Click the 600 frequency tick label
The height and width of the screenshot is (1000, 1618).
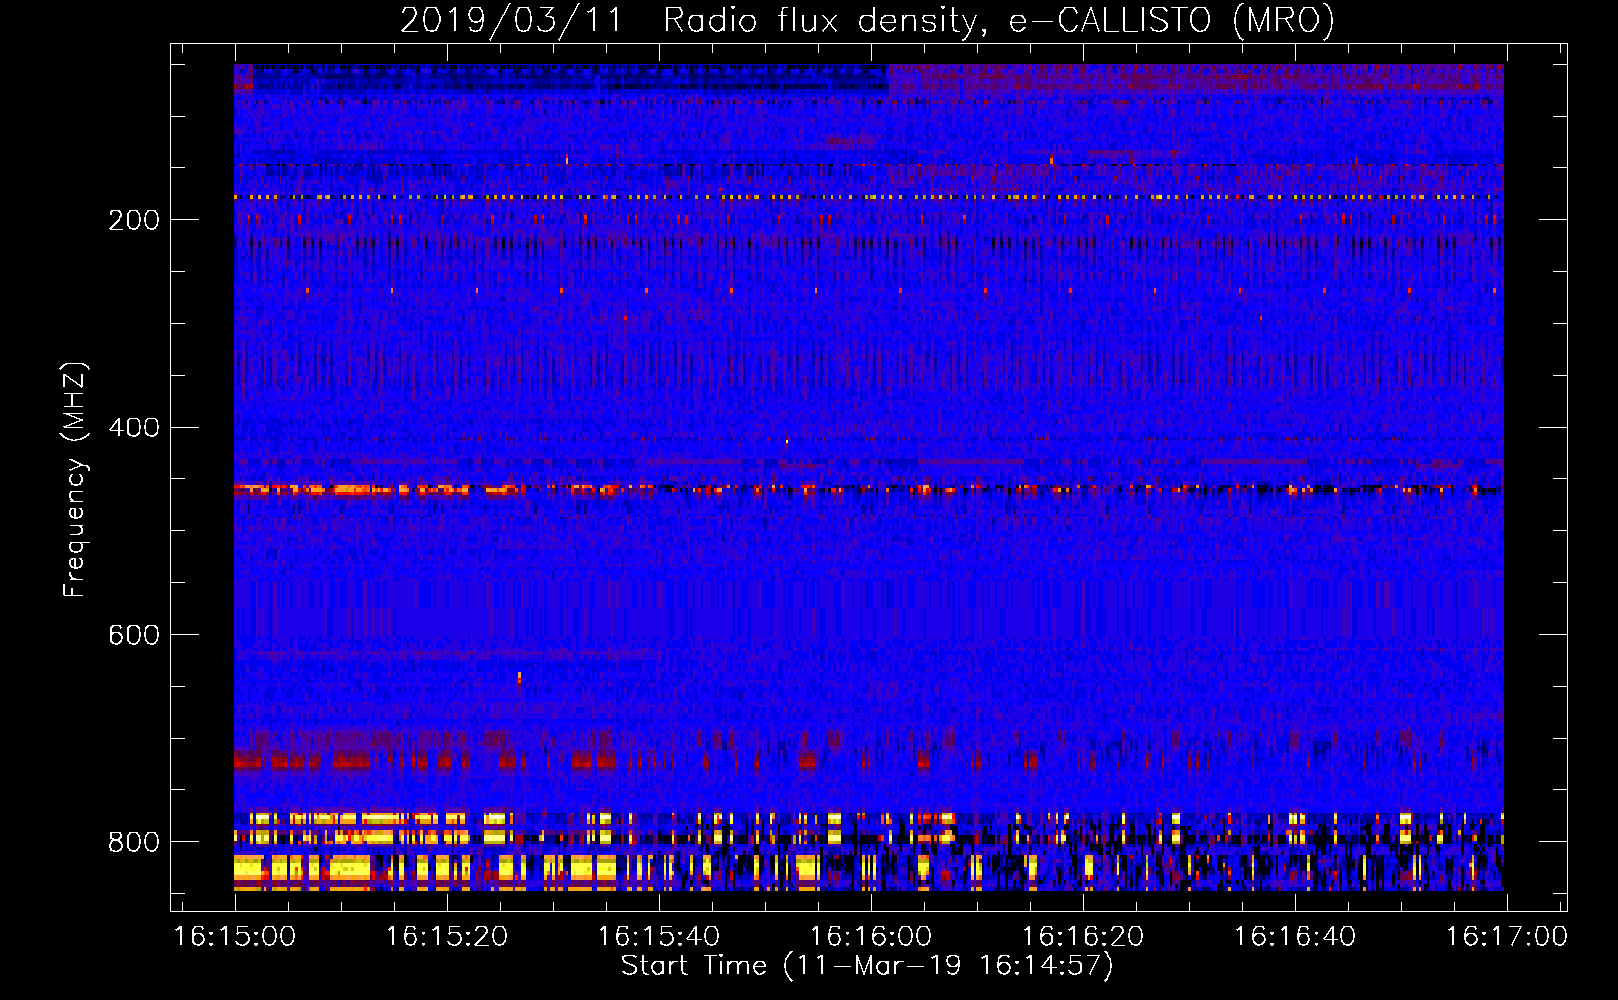tap(134, 636)
